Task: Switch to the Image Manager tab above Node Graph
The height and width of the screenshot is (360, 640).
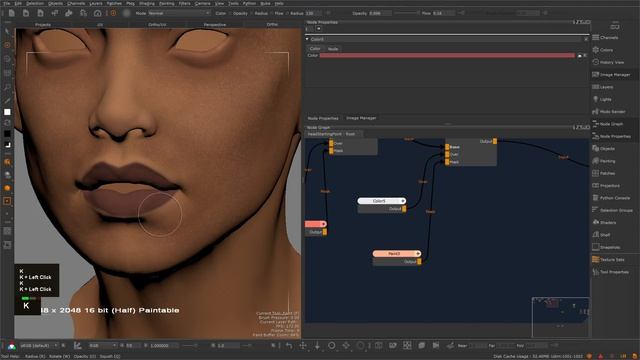Action: (361, 118)
